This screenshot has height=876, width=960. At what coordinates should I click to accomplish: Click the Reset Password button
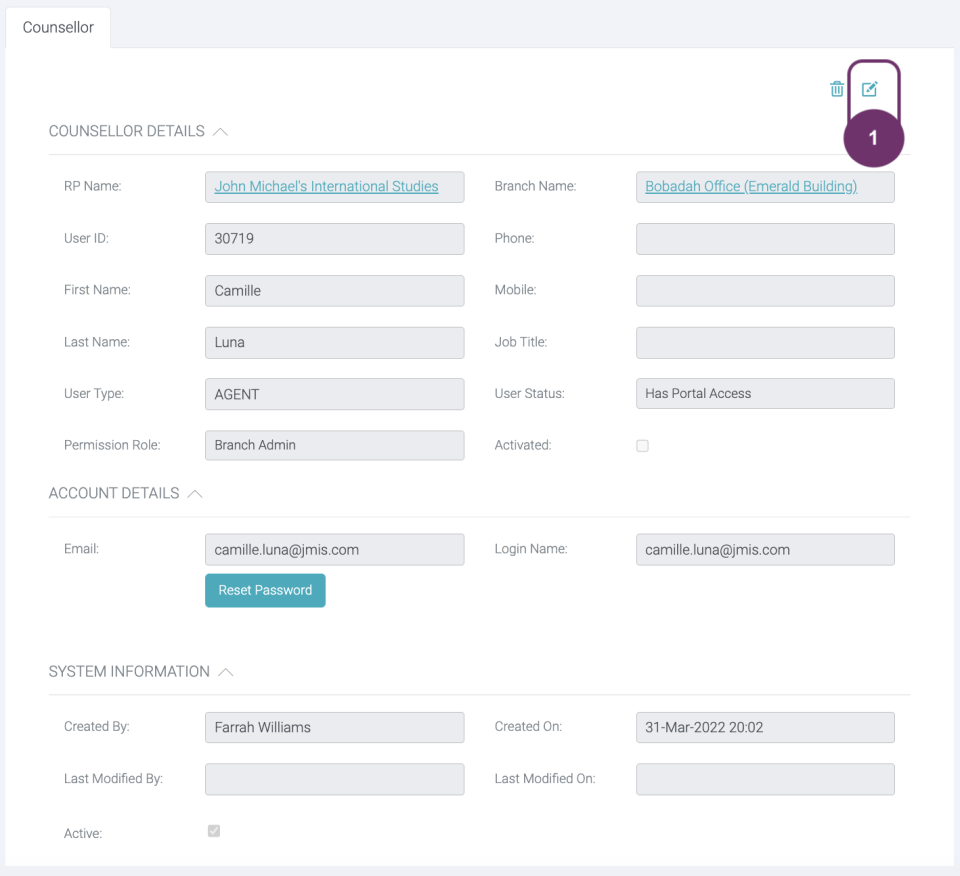tap(265, 590)
